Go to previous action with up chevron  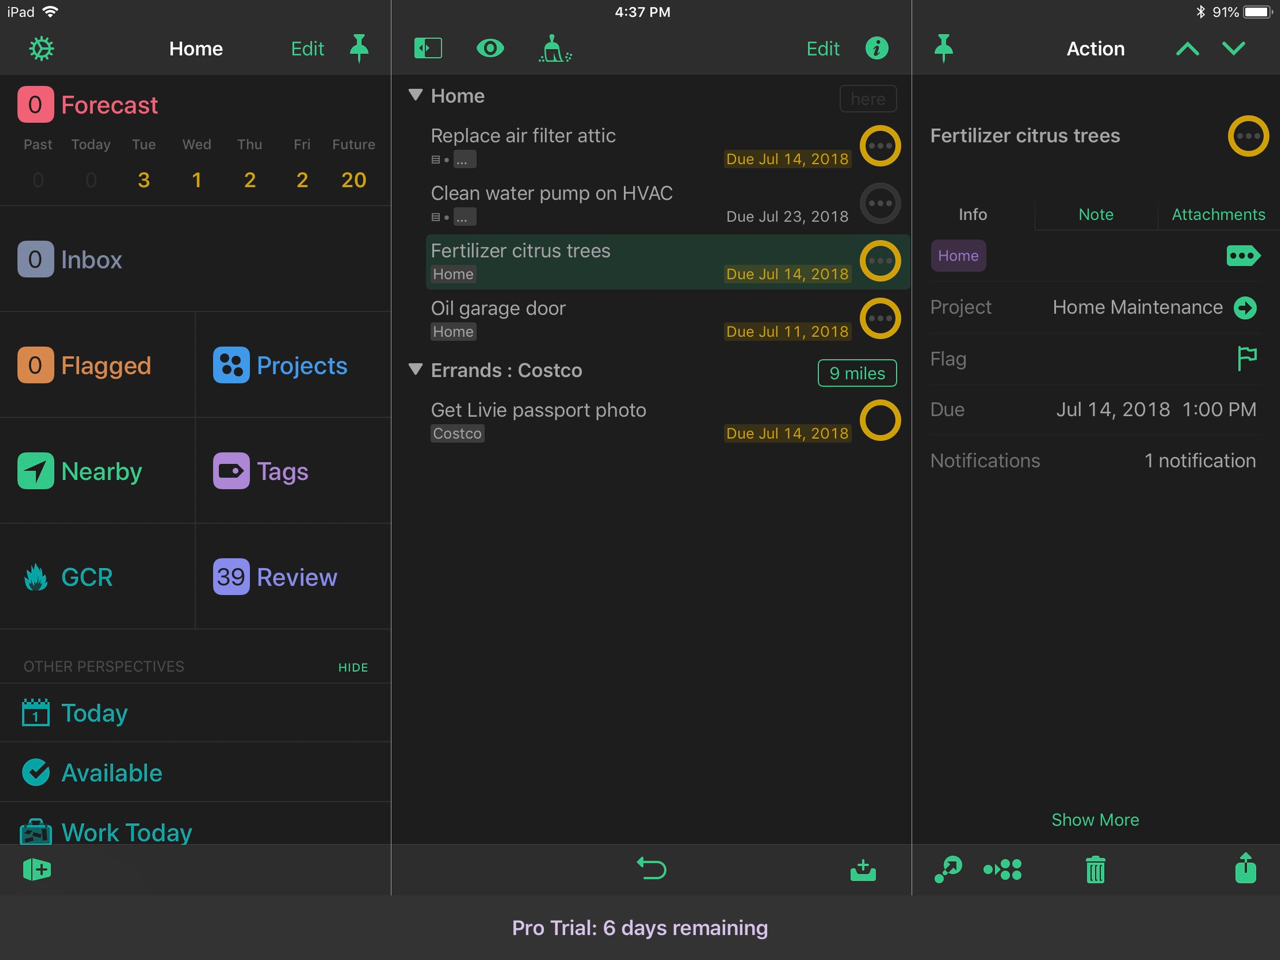click(1187, 48)
